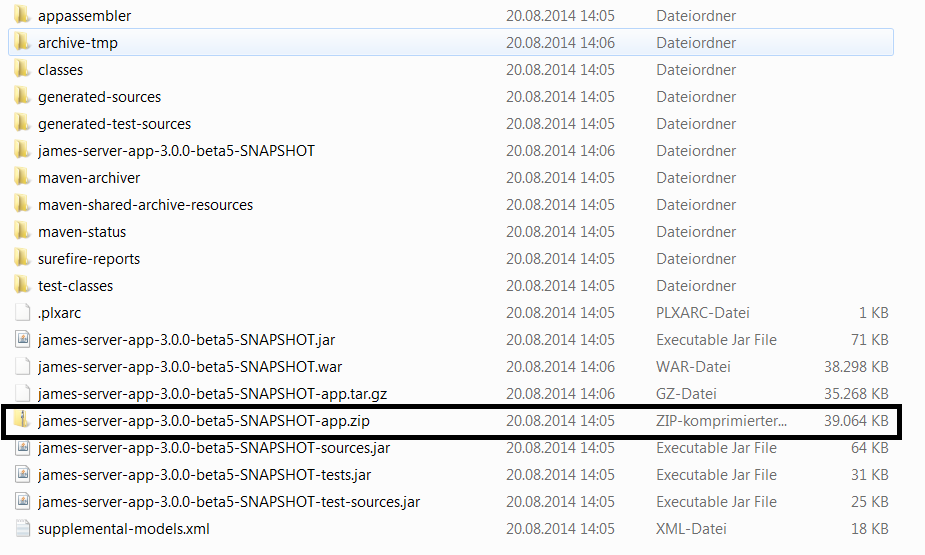The width and height of the screenshot is (925, 555).
Task: Click the .plxarc file icon
Action: click(x=22, y=313)
